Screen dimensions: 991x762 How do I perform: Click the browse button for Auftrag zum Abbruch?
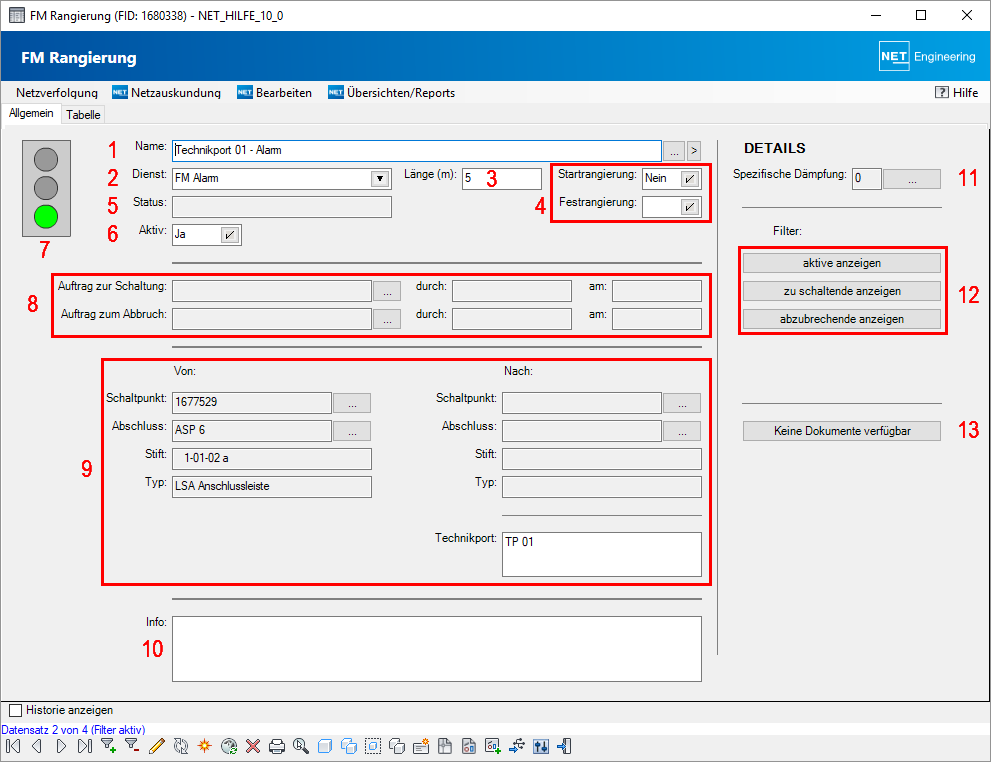[x=387, y=319]
